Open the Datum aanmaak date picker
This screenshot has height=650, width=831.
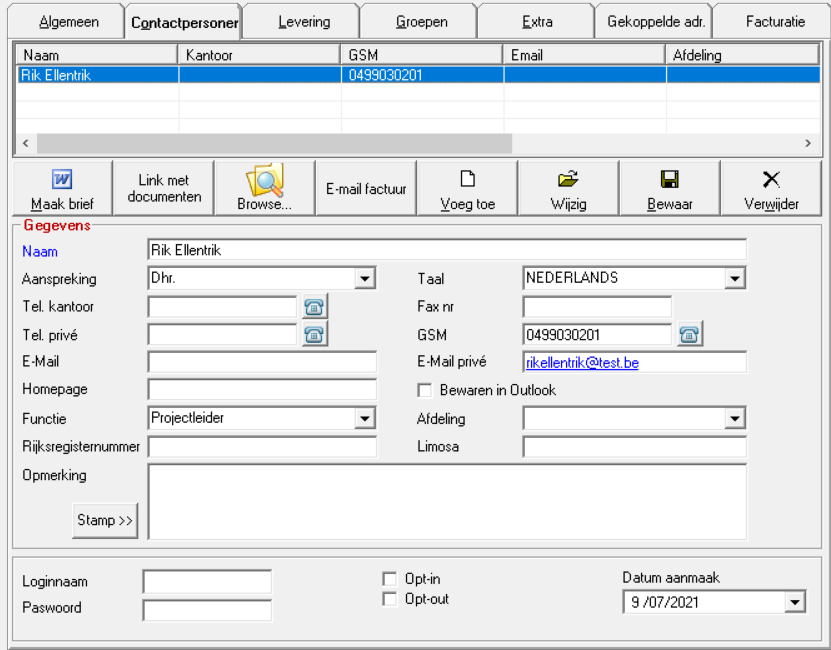click(x=794, y=602)
